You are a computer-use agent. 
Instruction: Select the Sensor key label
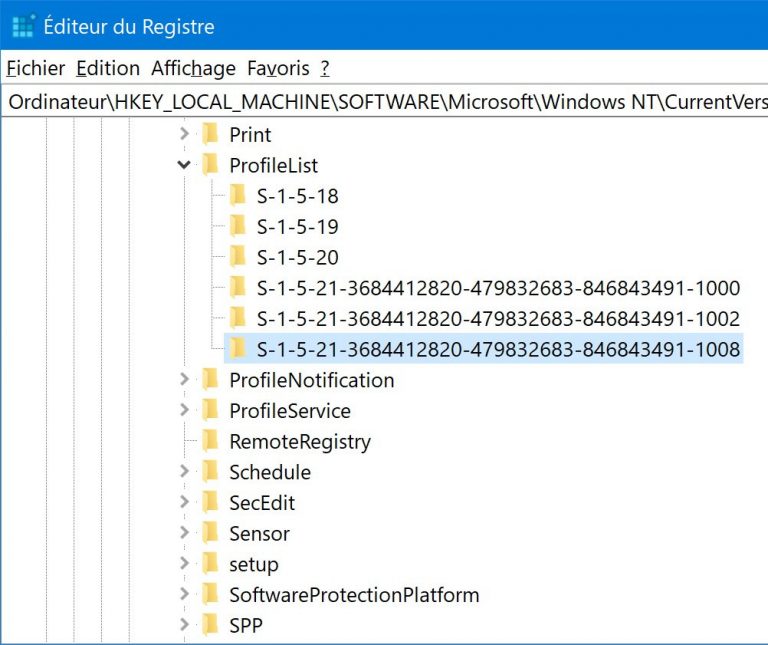(259, 534)
